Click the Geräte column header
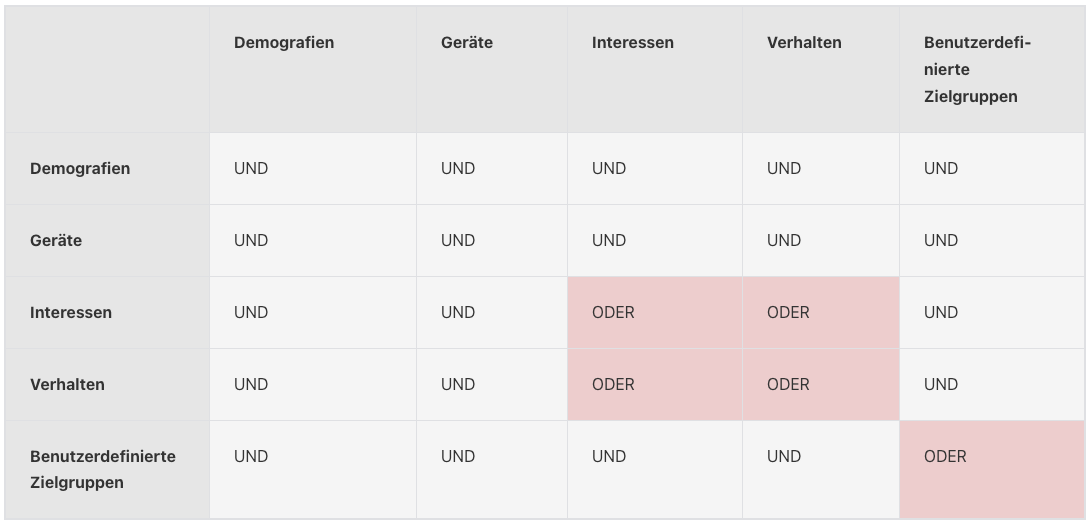The width and height of the screenshot is (1090, 525). pyautogui.click(x=466, y=42)
